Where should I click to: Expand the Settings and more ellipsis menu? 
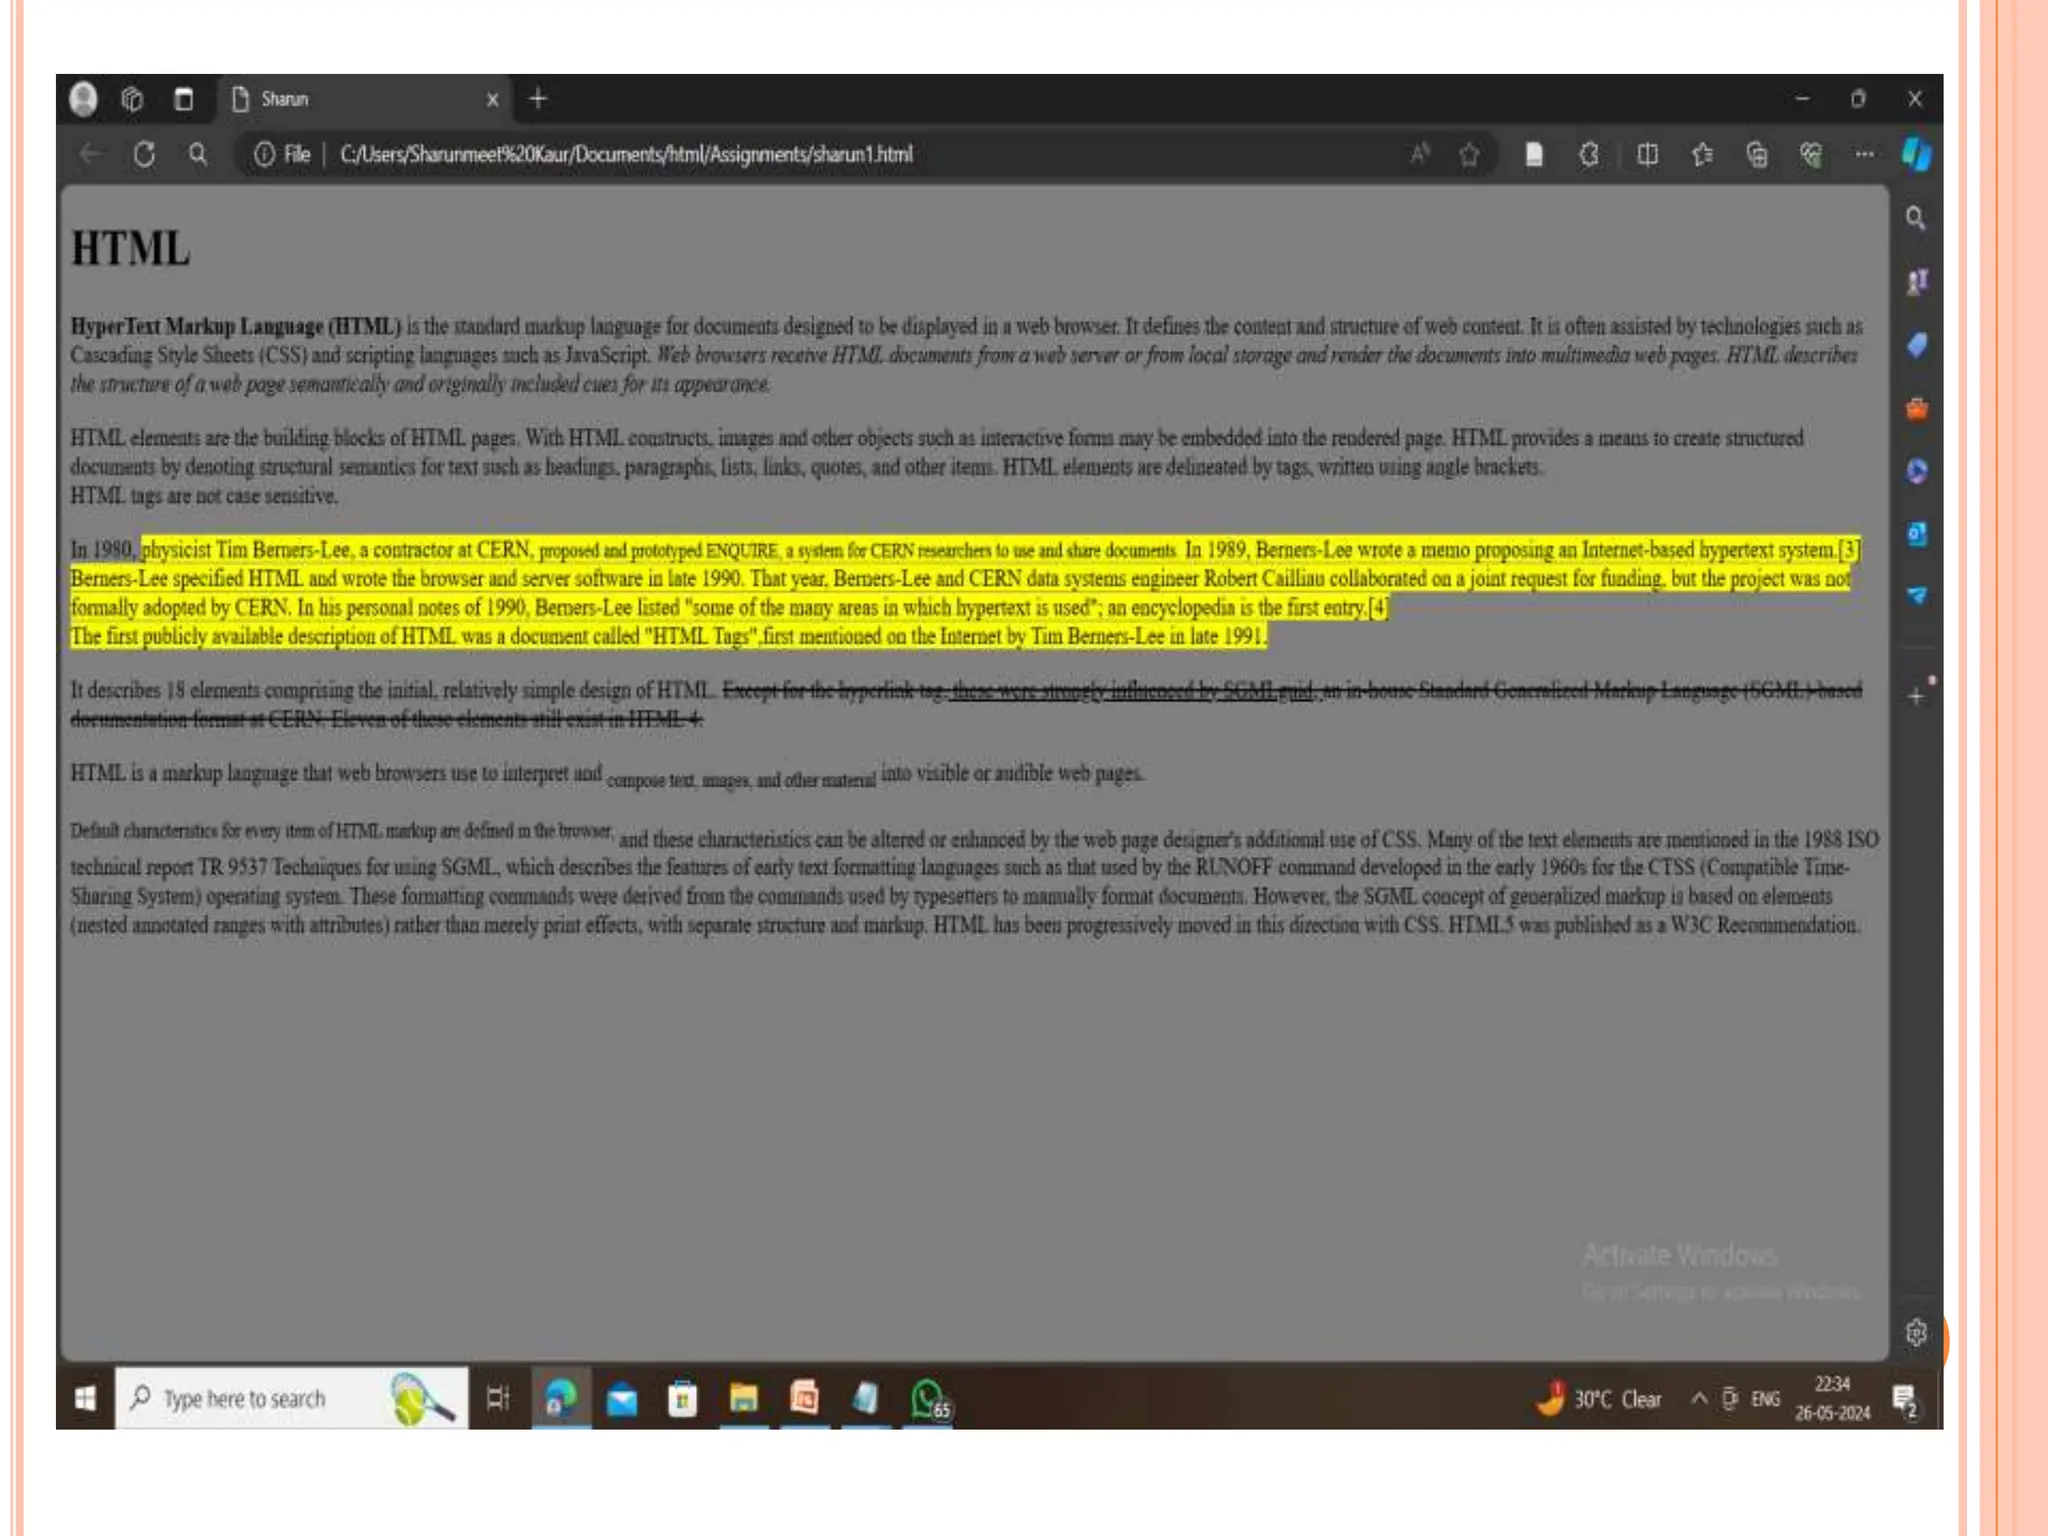(1864, 155)
